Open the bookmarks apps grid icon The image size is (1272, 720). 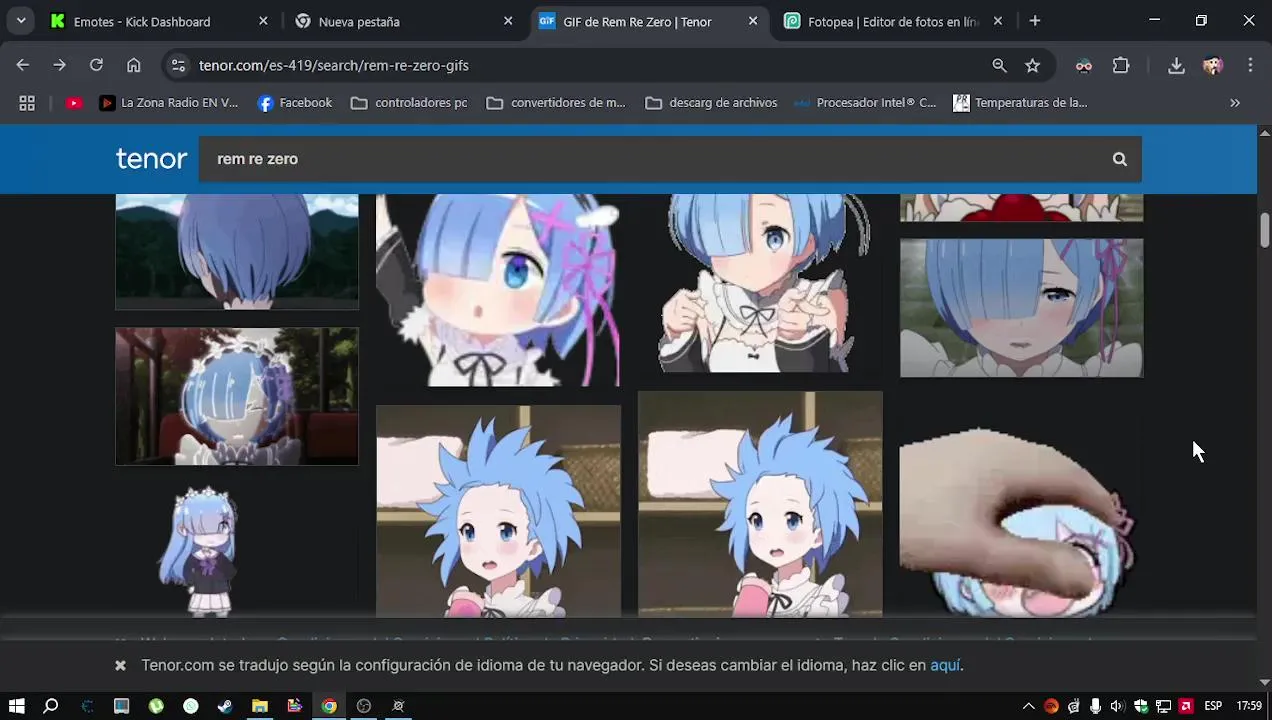(27, 103)
